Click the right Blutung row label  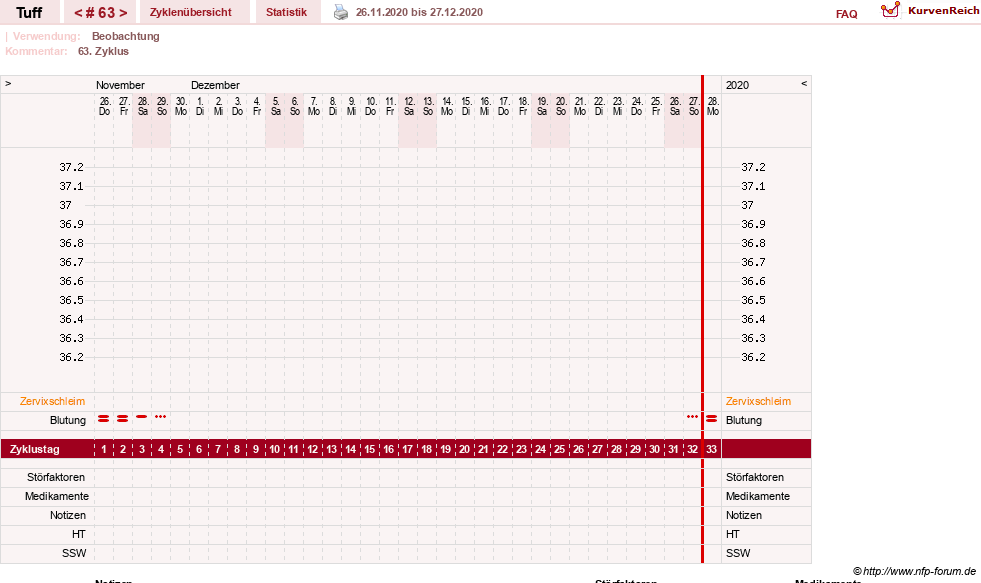tap(743, 420)
